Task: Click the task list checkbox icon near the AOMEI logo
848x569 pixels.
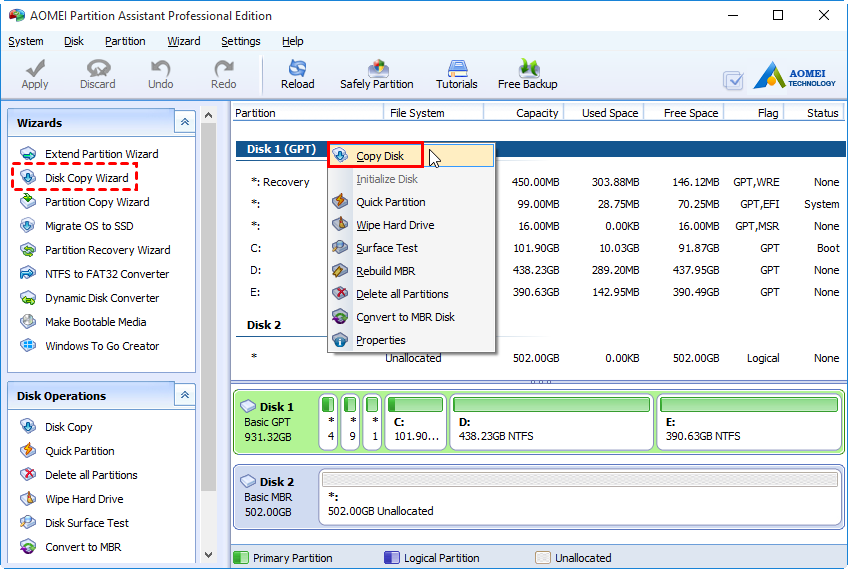Action: click(x=733, y=81)
